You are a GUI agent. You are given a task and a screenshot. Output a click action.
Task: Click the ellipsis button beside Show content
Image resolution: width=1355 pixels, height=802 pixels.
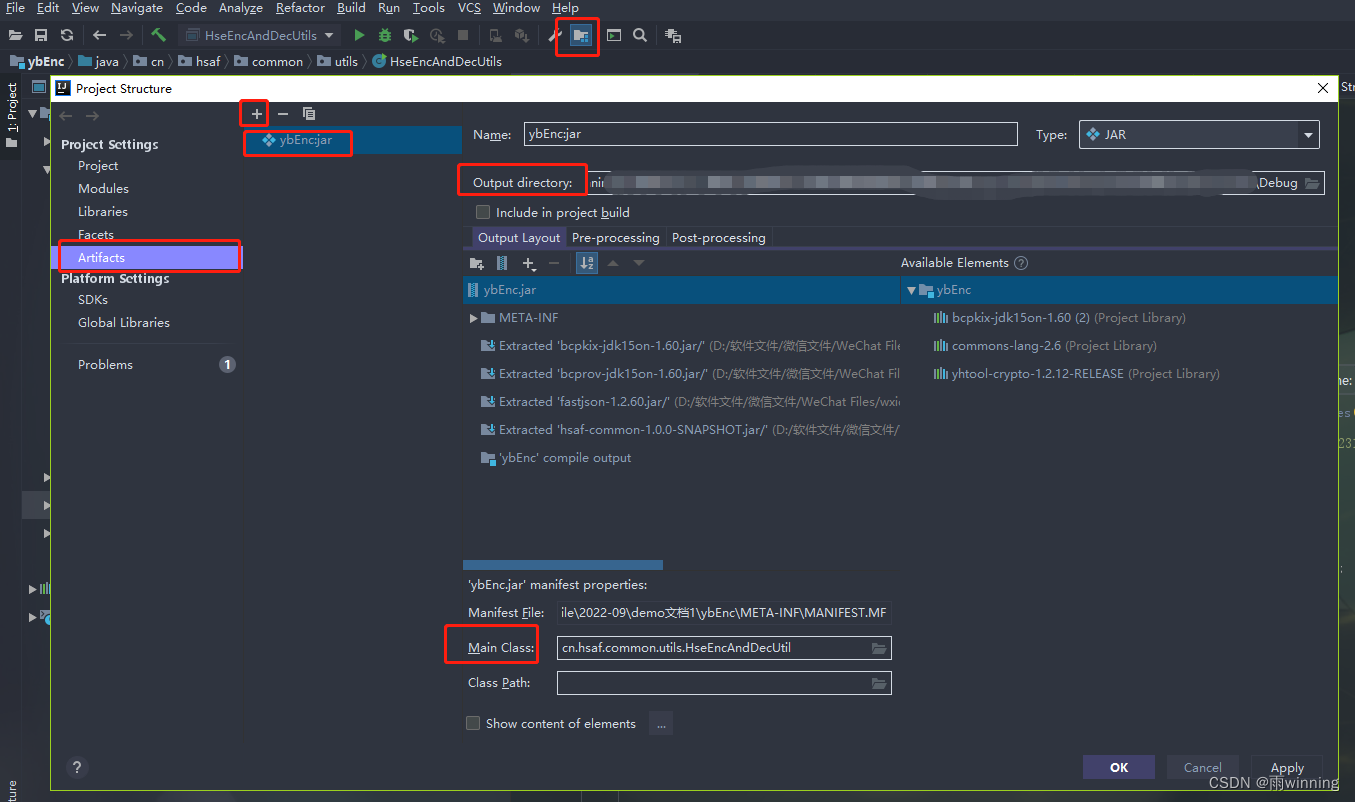point(661,723)
